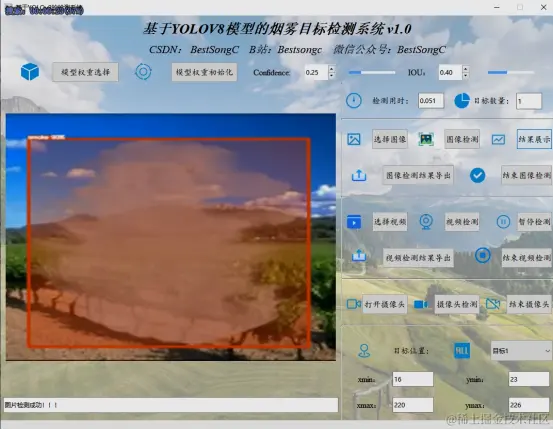Image resolution: width=554 pixels, height=430 pixels.
Task: Click the solid blue camera icon
Action: pos(421,304)
